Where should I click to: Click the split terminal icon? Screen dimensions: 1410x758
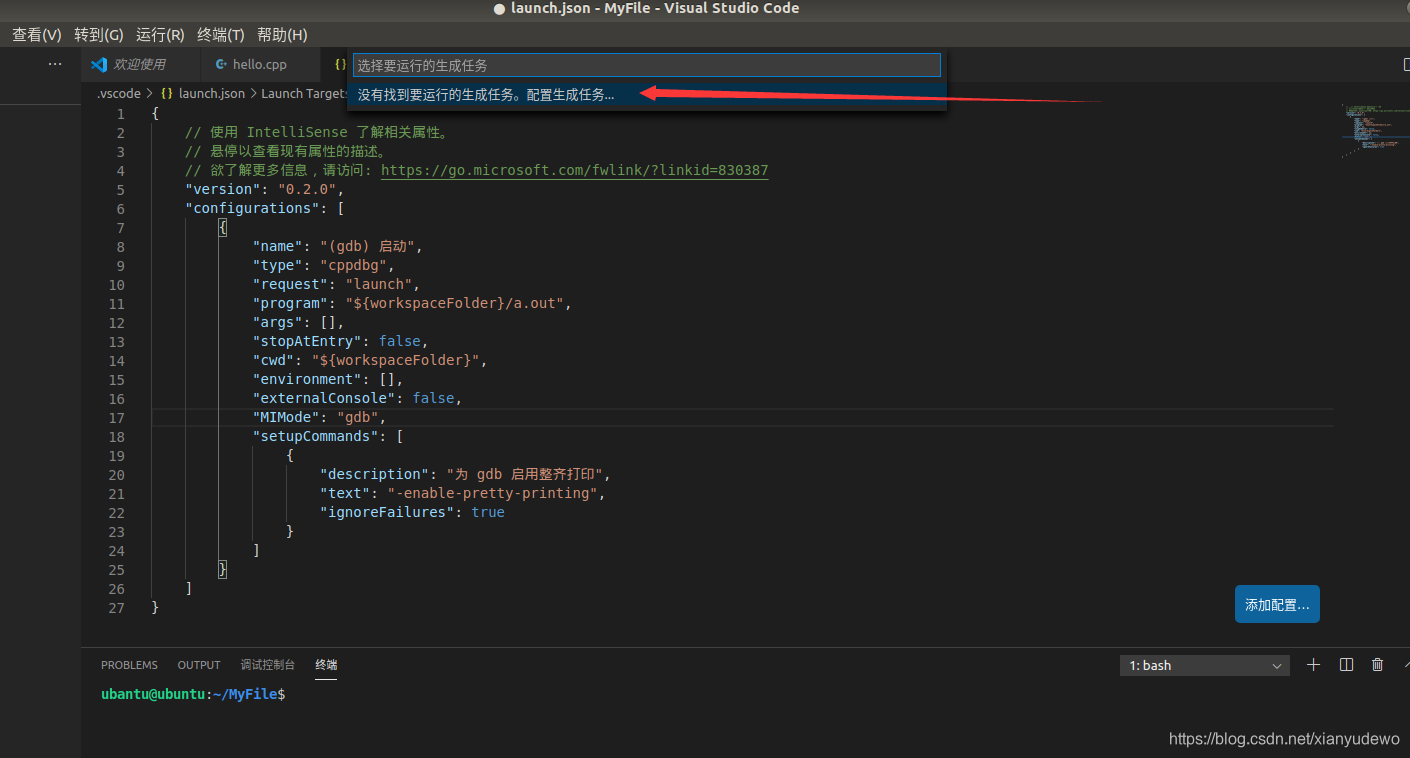tap(1346, 665)
